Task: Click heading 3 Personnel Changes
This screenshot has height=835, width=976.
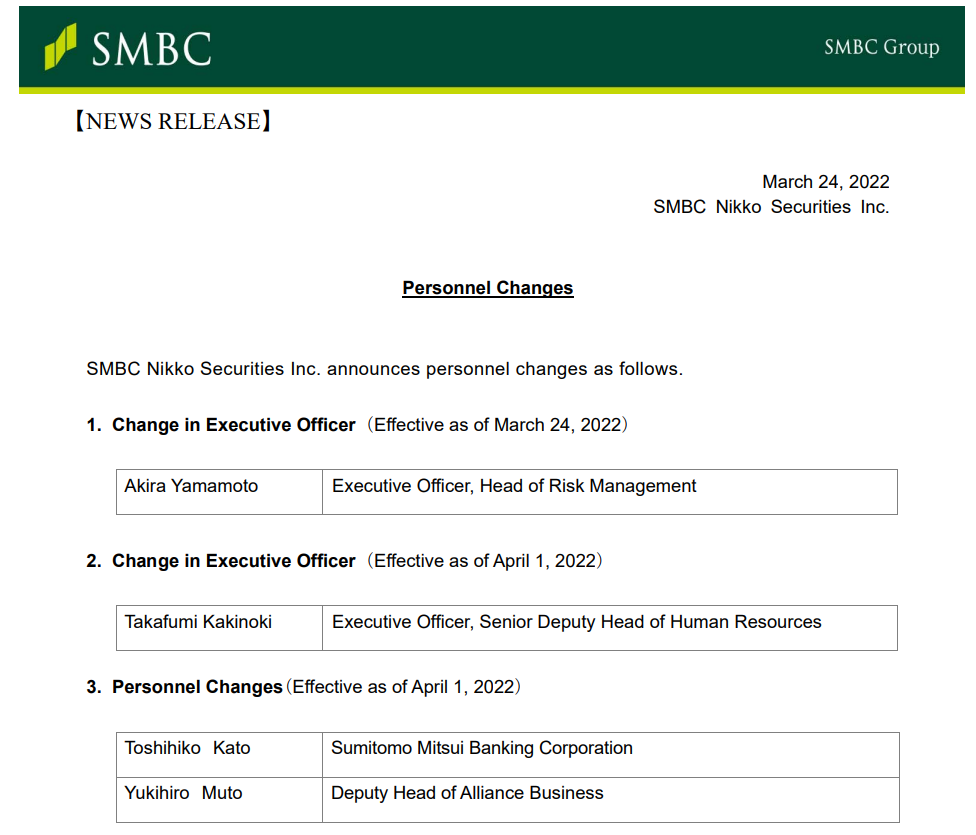Action: tap(184, 687)
